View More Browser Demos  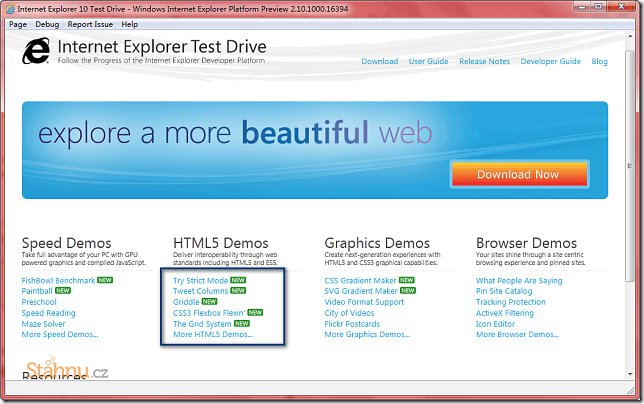click(518, 334)
